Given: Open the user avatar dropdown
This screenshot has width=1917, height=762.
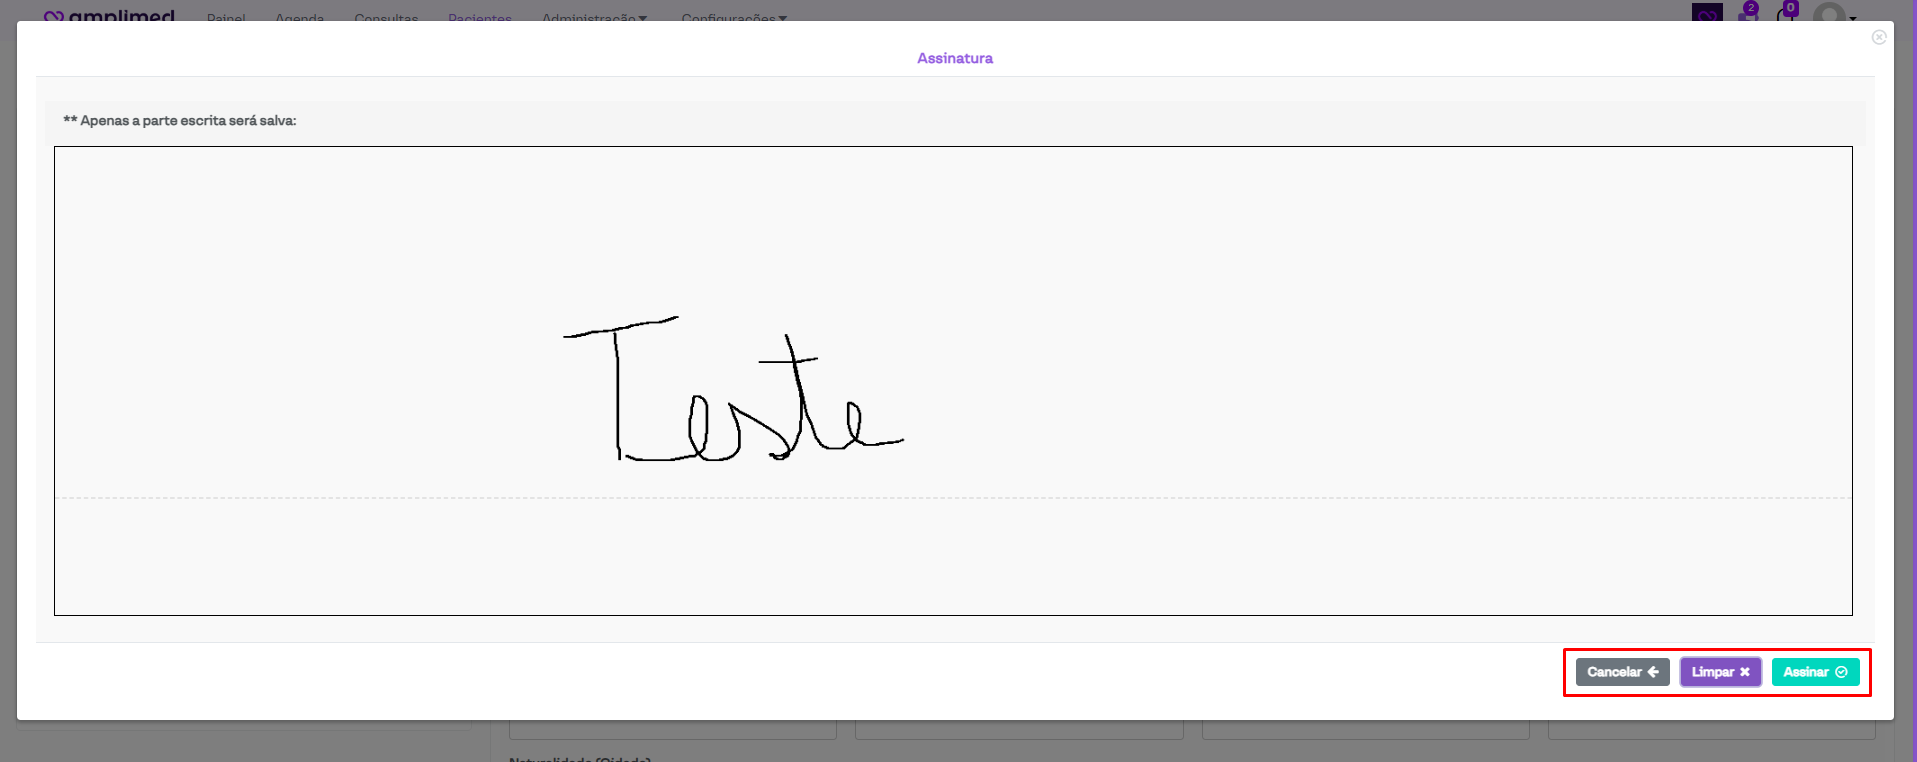Looking at the screenshot, I should 1833,14.
